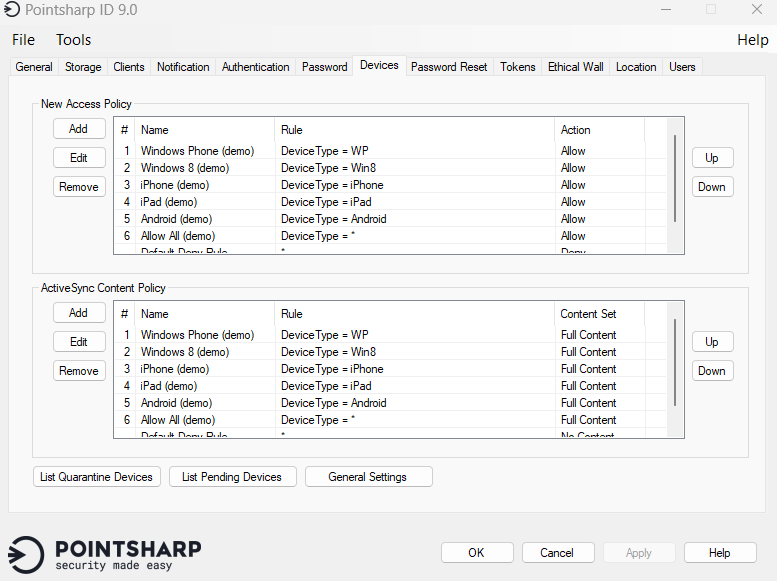This screenshot has height=581, width=777.
Task: Open the File menu
Action: click(x=23, y=40)
